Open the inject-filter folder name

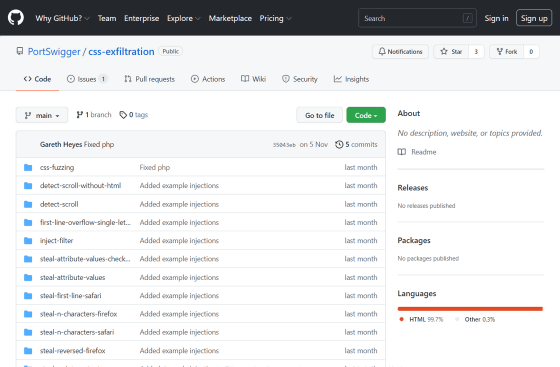[56, 241]
